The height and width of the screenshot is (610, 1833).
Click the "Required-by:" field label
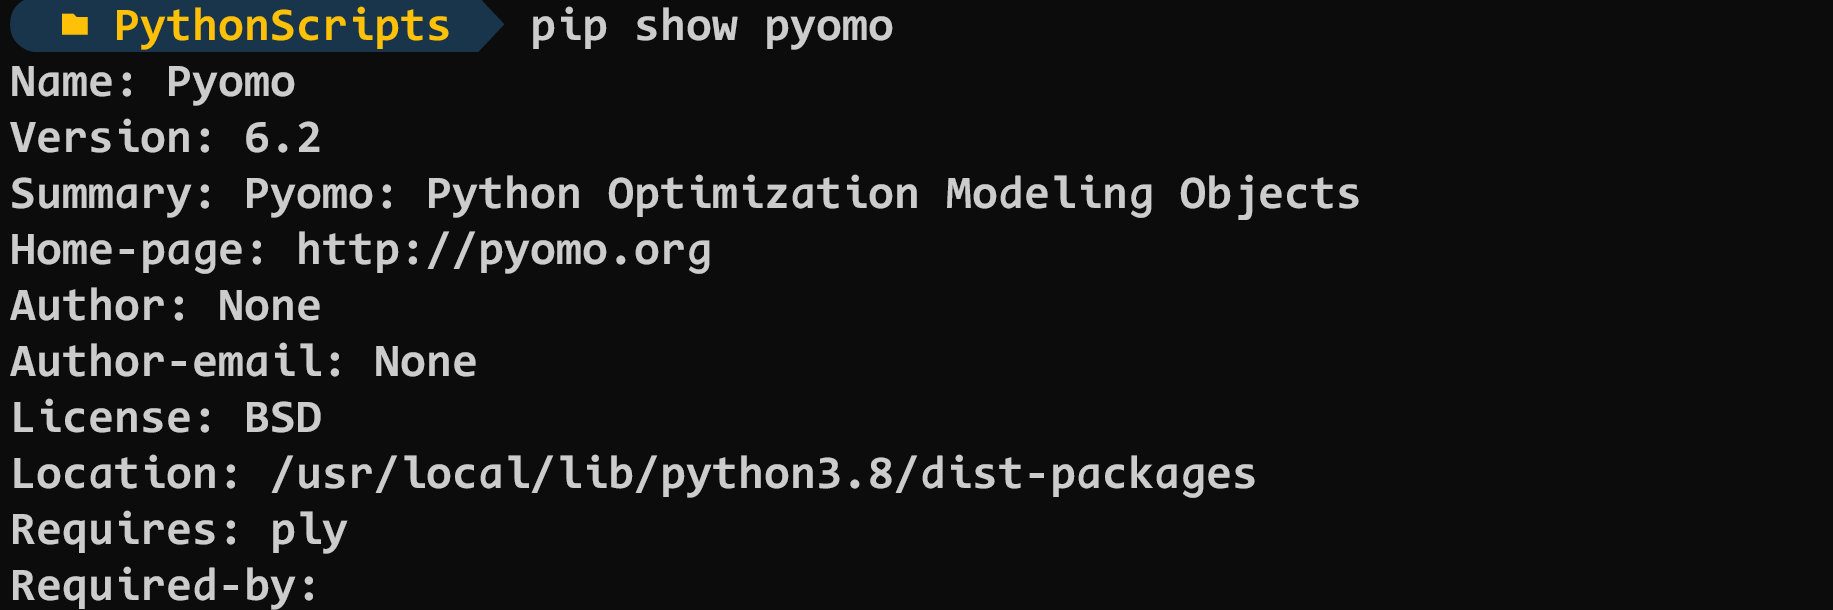pyautogui.click(x=164, y=586)
